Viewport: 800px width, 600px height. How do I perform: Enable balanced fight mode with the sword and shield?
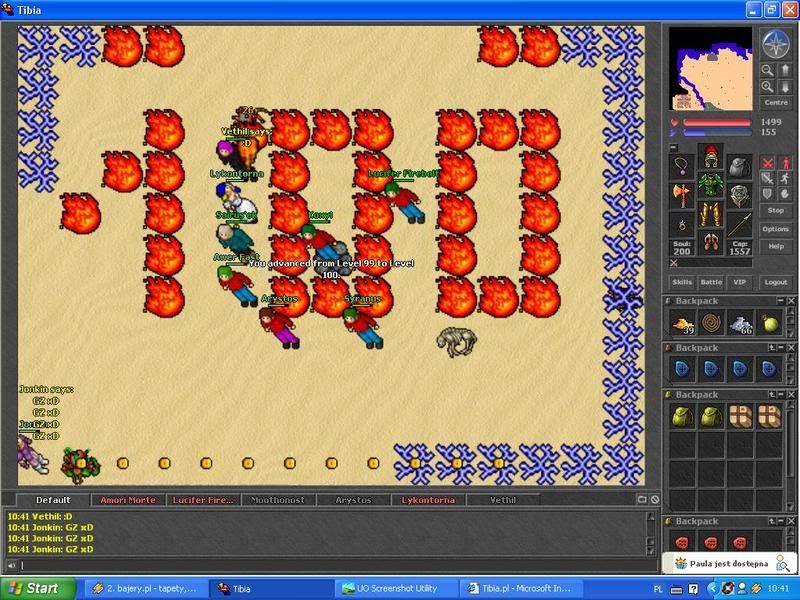click(767, 179)
